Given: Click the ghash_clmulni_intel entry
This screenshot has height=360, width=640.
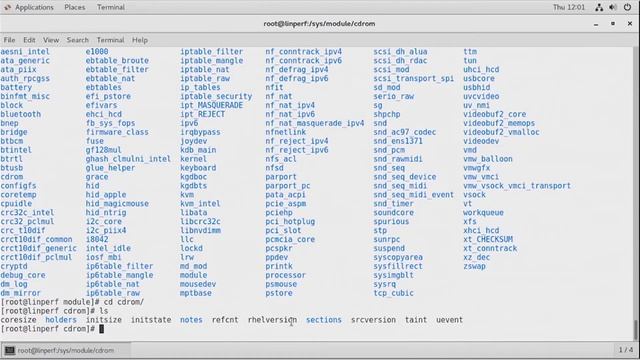Looking at the screenshot, I should coord(128,159).
